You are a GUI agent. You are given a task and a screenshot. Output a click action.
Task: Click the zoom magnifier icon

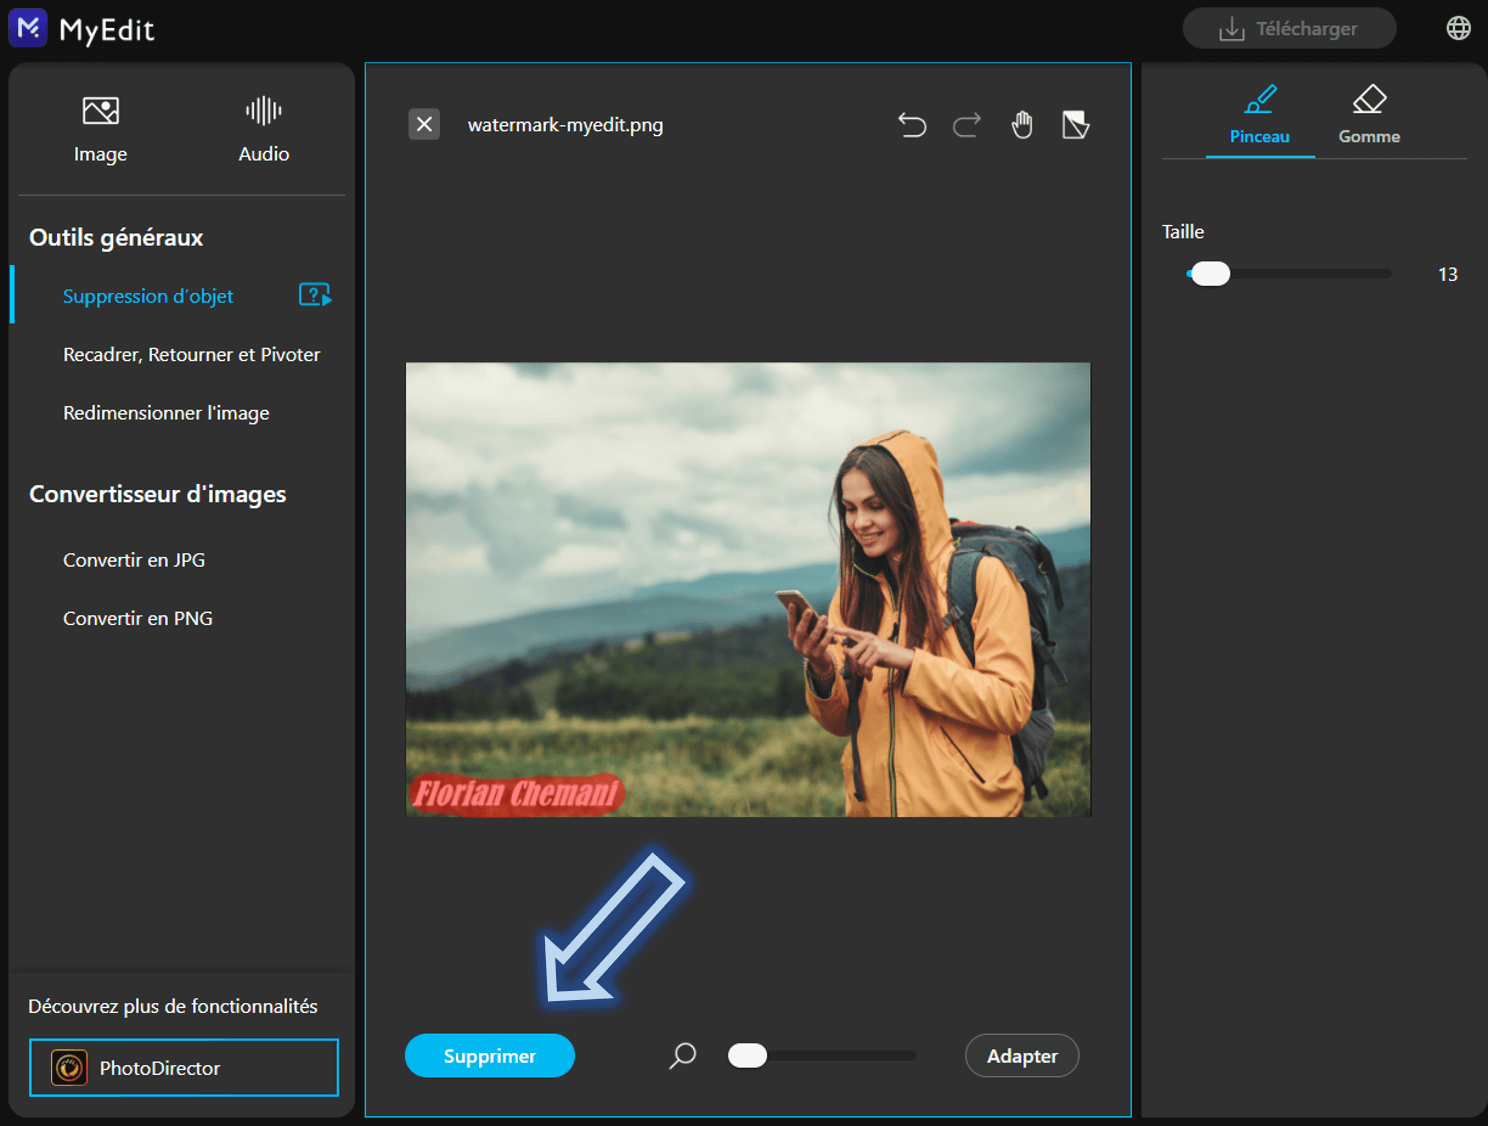[x=683, y=1056]
